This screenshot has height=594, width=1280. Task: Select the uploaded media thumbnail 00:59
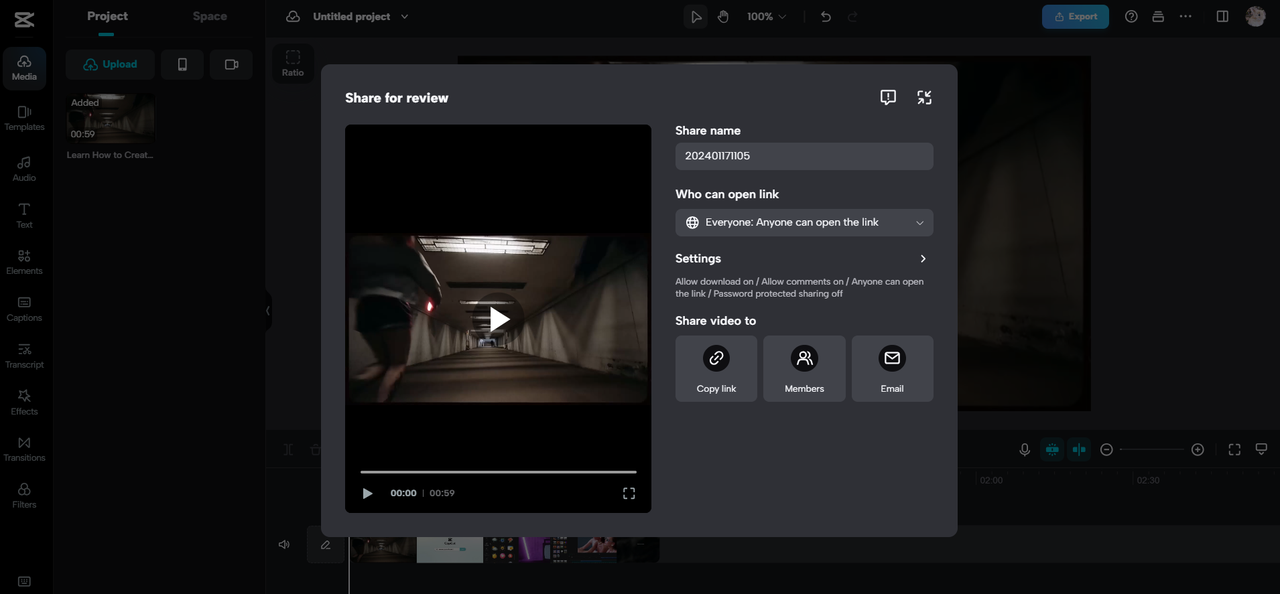point(110,118)
